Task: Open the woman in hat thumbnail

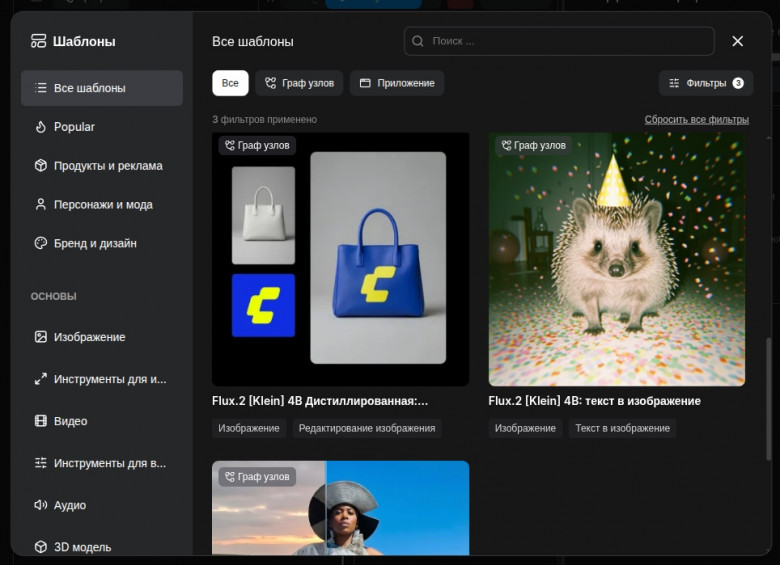Action: (341, 508)
